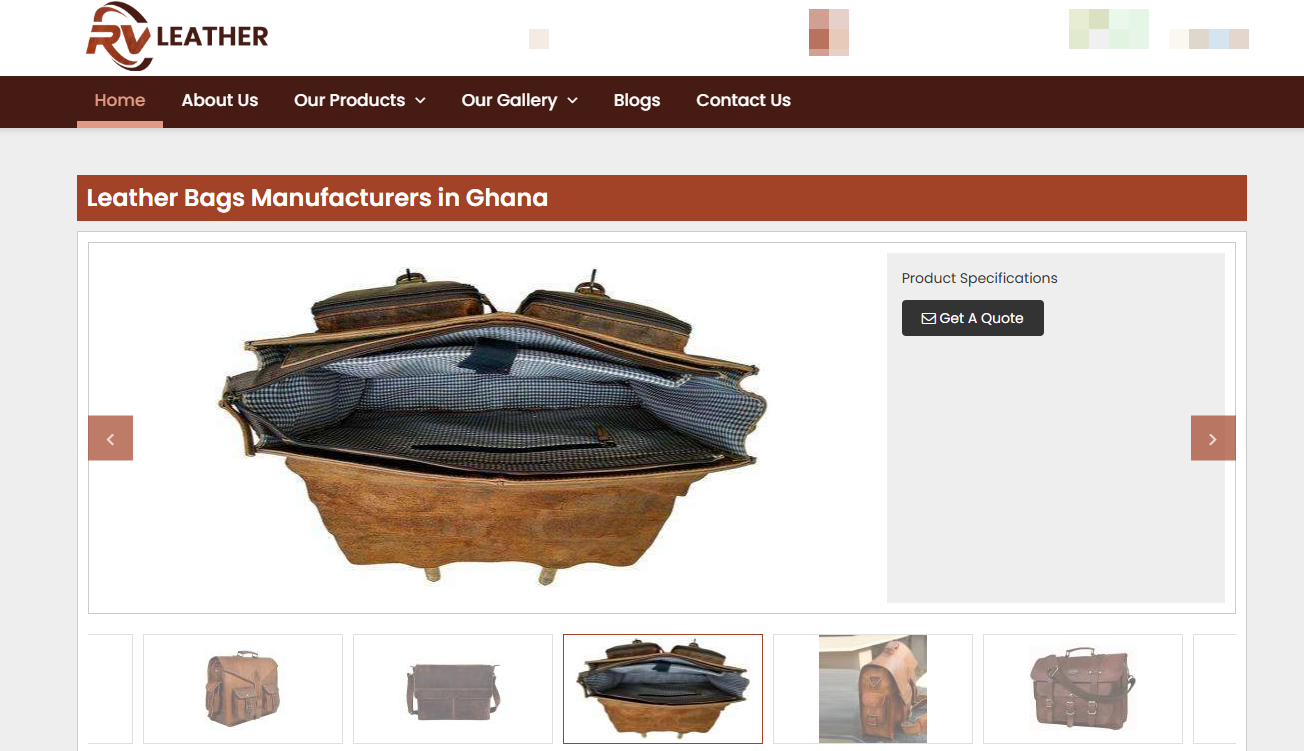1304x751 pixels.
Task: Select the outdoor backpack photo thumbnail
Action: [x=873, y=689]
